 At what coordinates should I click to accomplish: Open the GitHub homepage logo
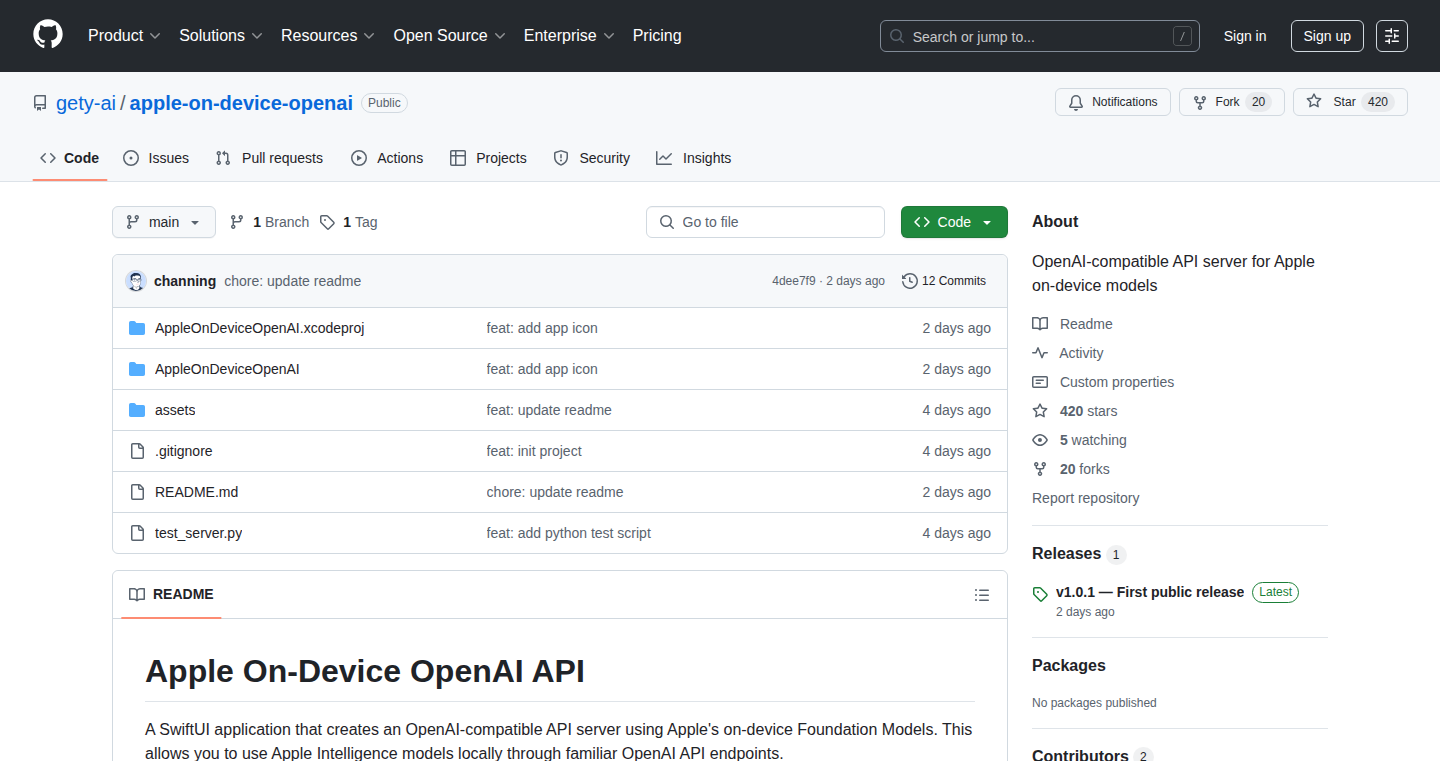click(x=48, y=35)
